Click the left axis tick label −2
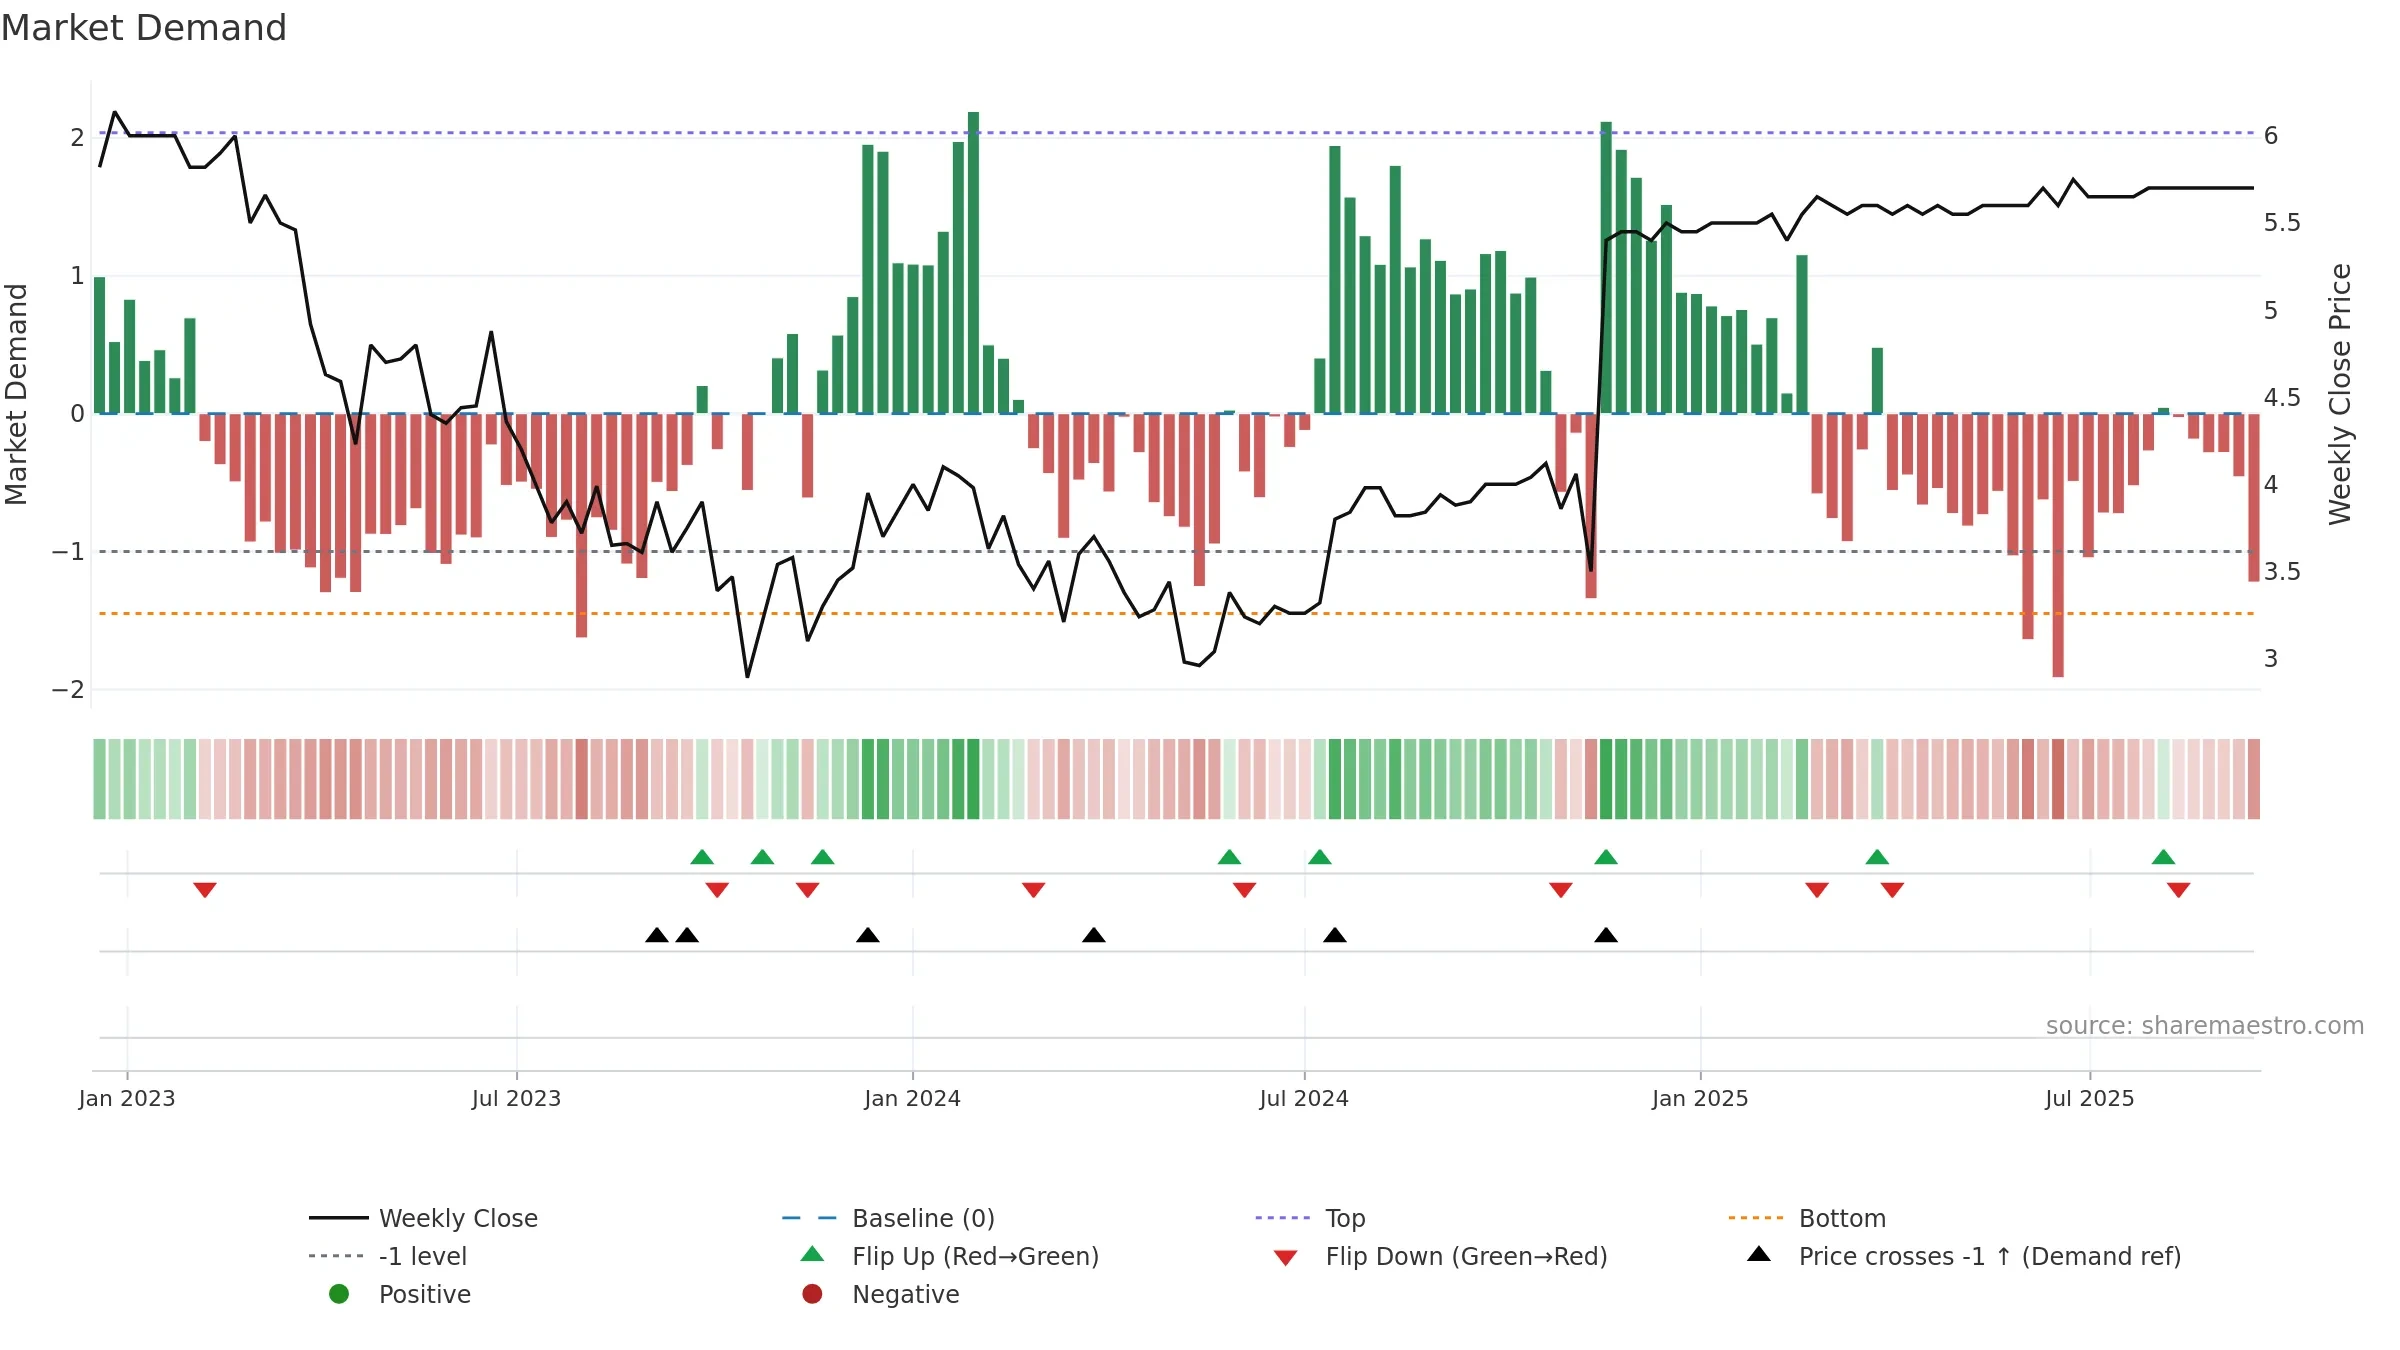Screen dimensions: 2400x1350 coord(69,690)
